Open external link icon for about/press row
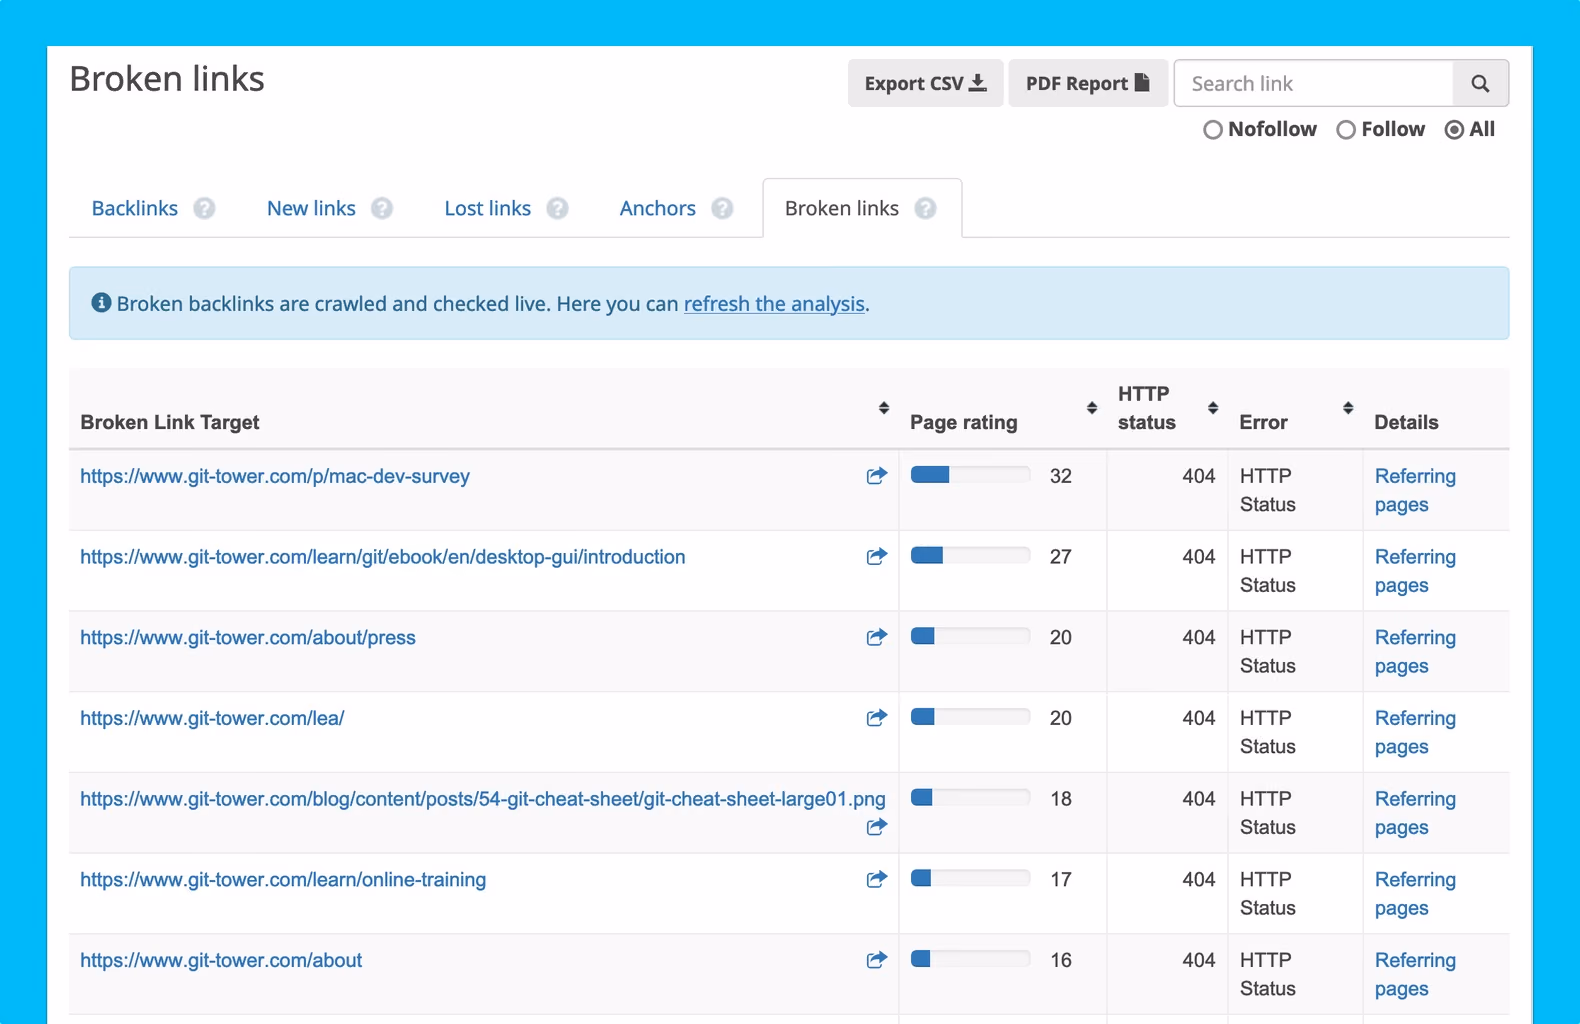The height and width of the screenshot is (1024, 1580). 877,637
